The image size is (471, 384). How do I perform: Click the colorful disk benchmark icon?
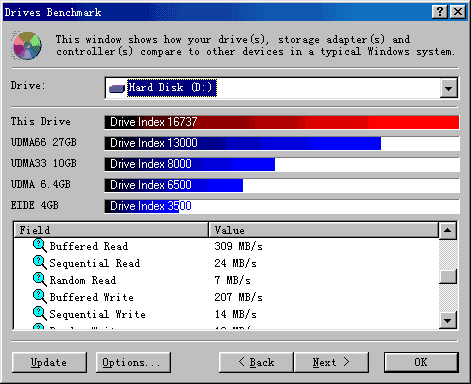[x=27, y=46]
